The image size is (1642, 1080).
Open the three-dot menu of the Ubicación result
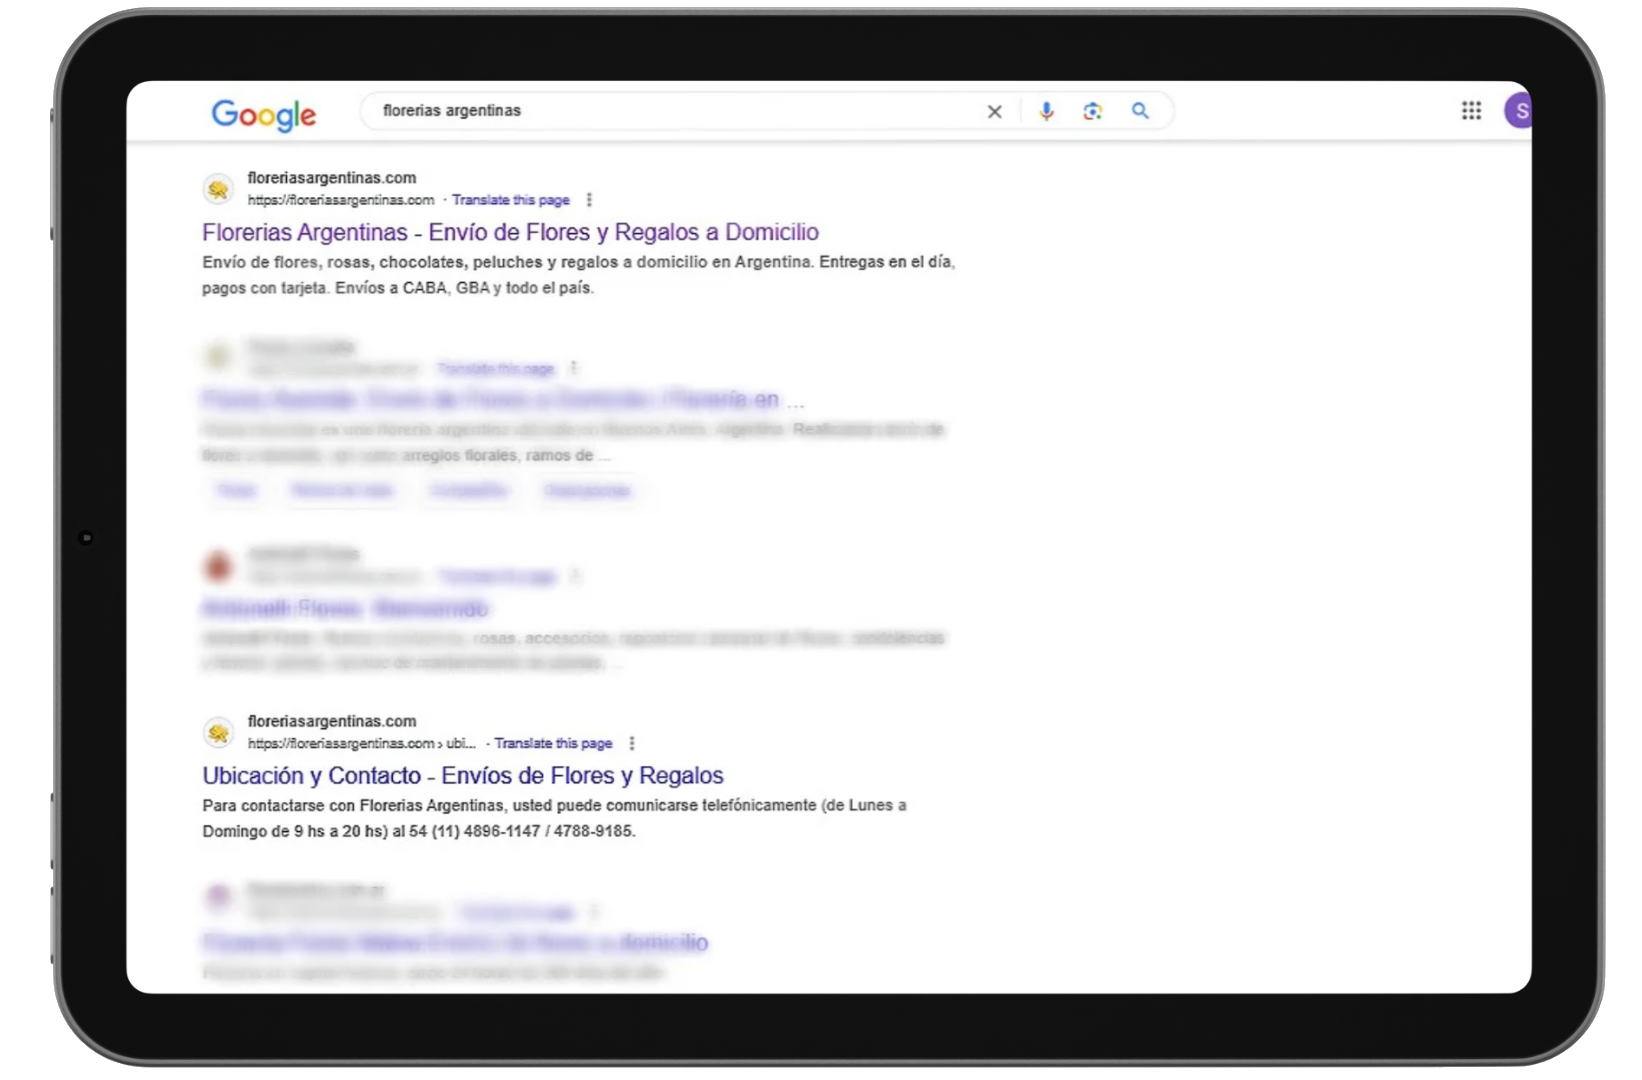[631, 744]
